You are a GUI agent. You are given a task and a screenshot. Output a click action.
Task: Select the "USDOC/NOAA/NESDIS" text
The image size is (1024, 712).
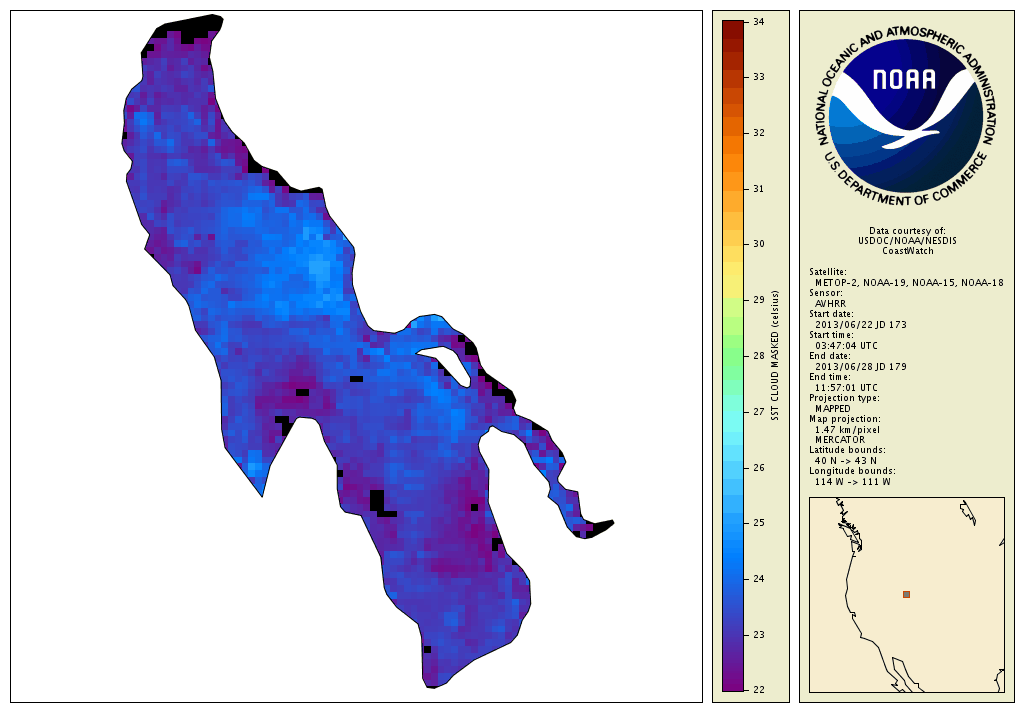[x=907, y=241]
